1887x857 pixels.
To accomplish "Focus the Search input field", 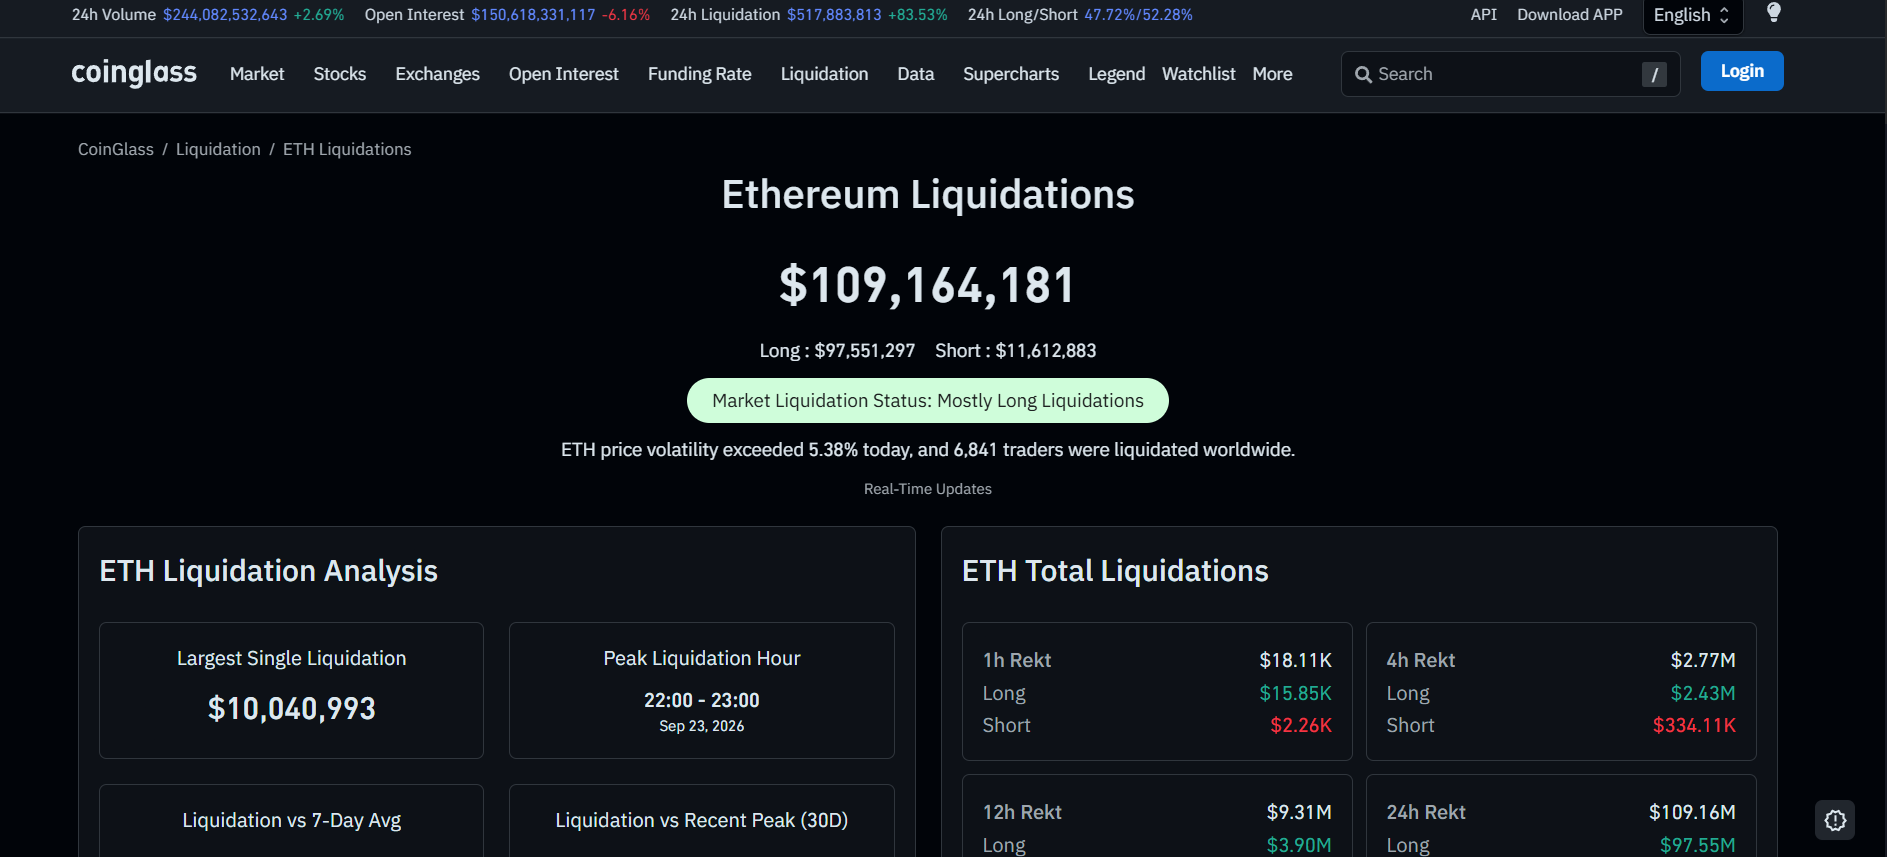I will pos(1509,74).
